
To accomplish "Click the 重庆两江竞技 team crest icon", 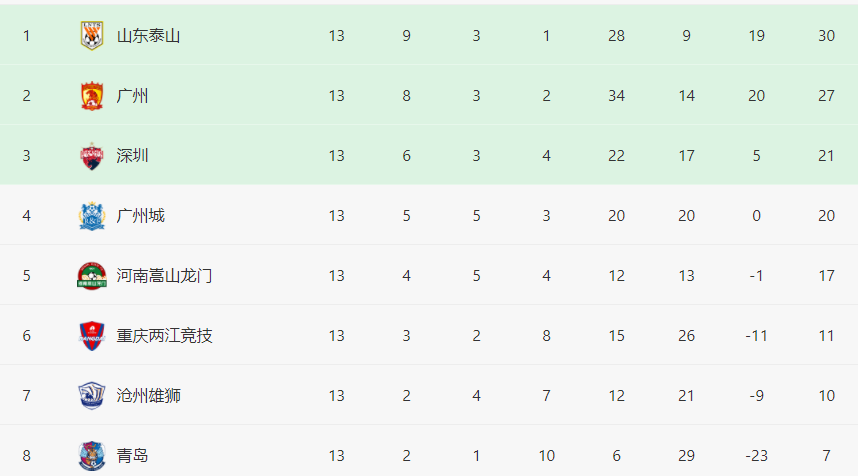I will [92, 336].
